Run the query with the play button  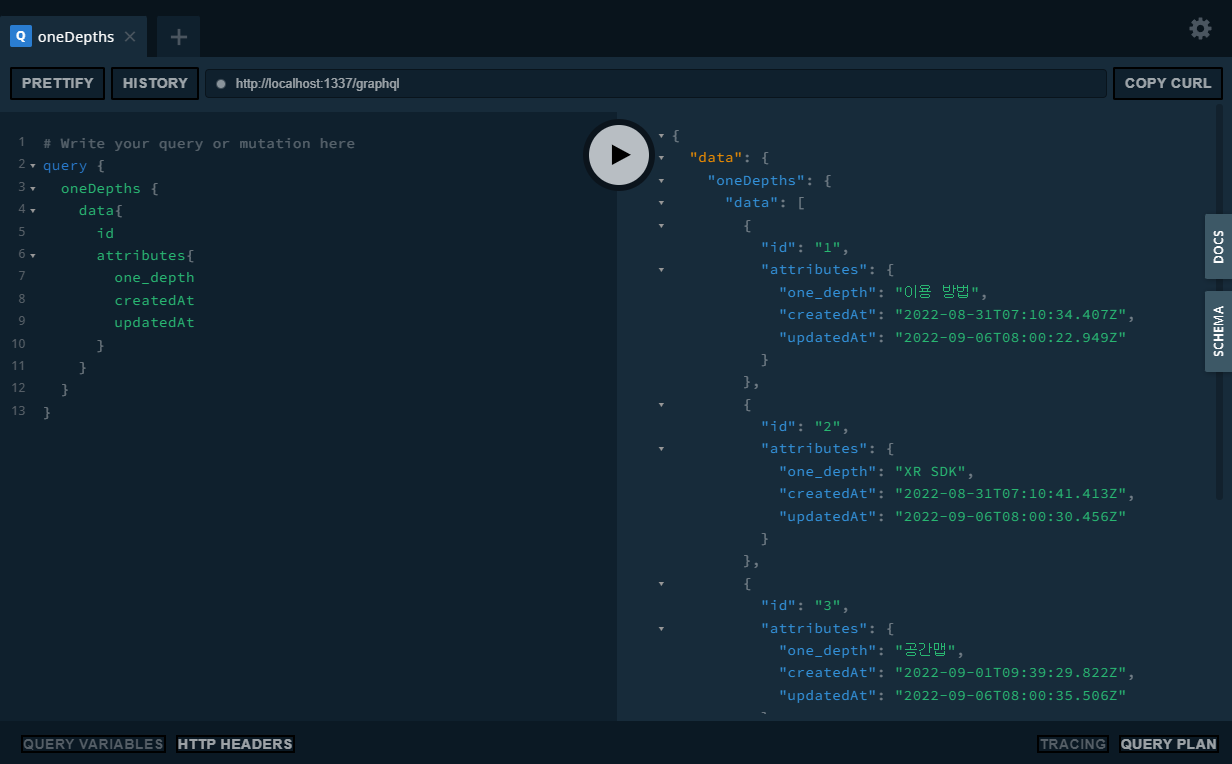pos(619,154)
